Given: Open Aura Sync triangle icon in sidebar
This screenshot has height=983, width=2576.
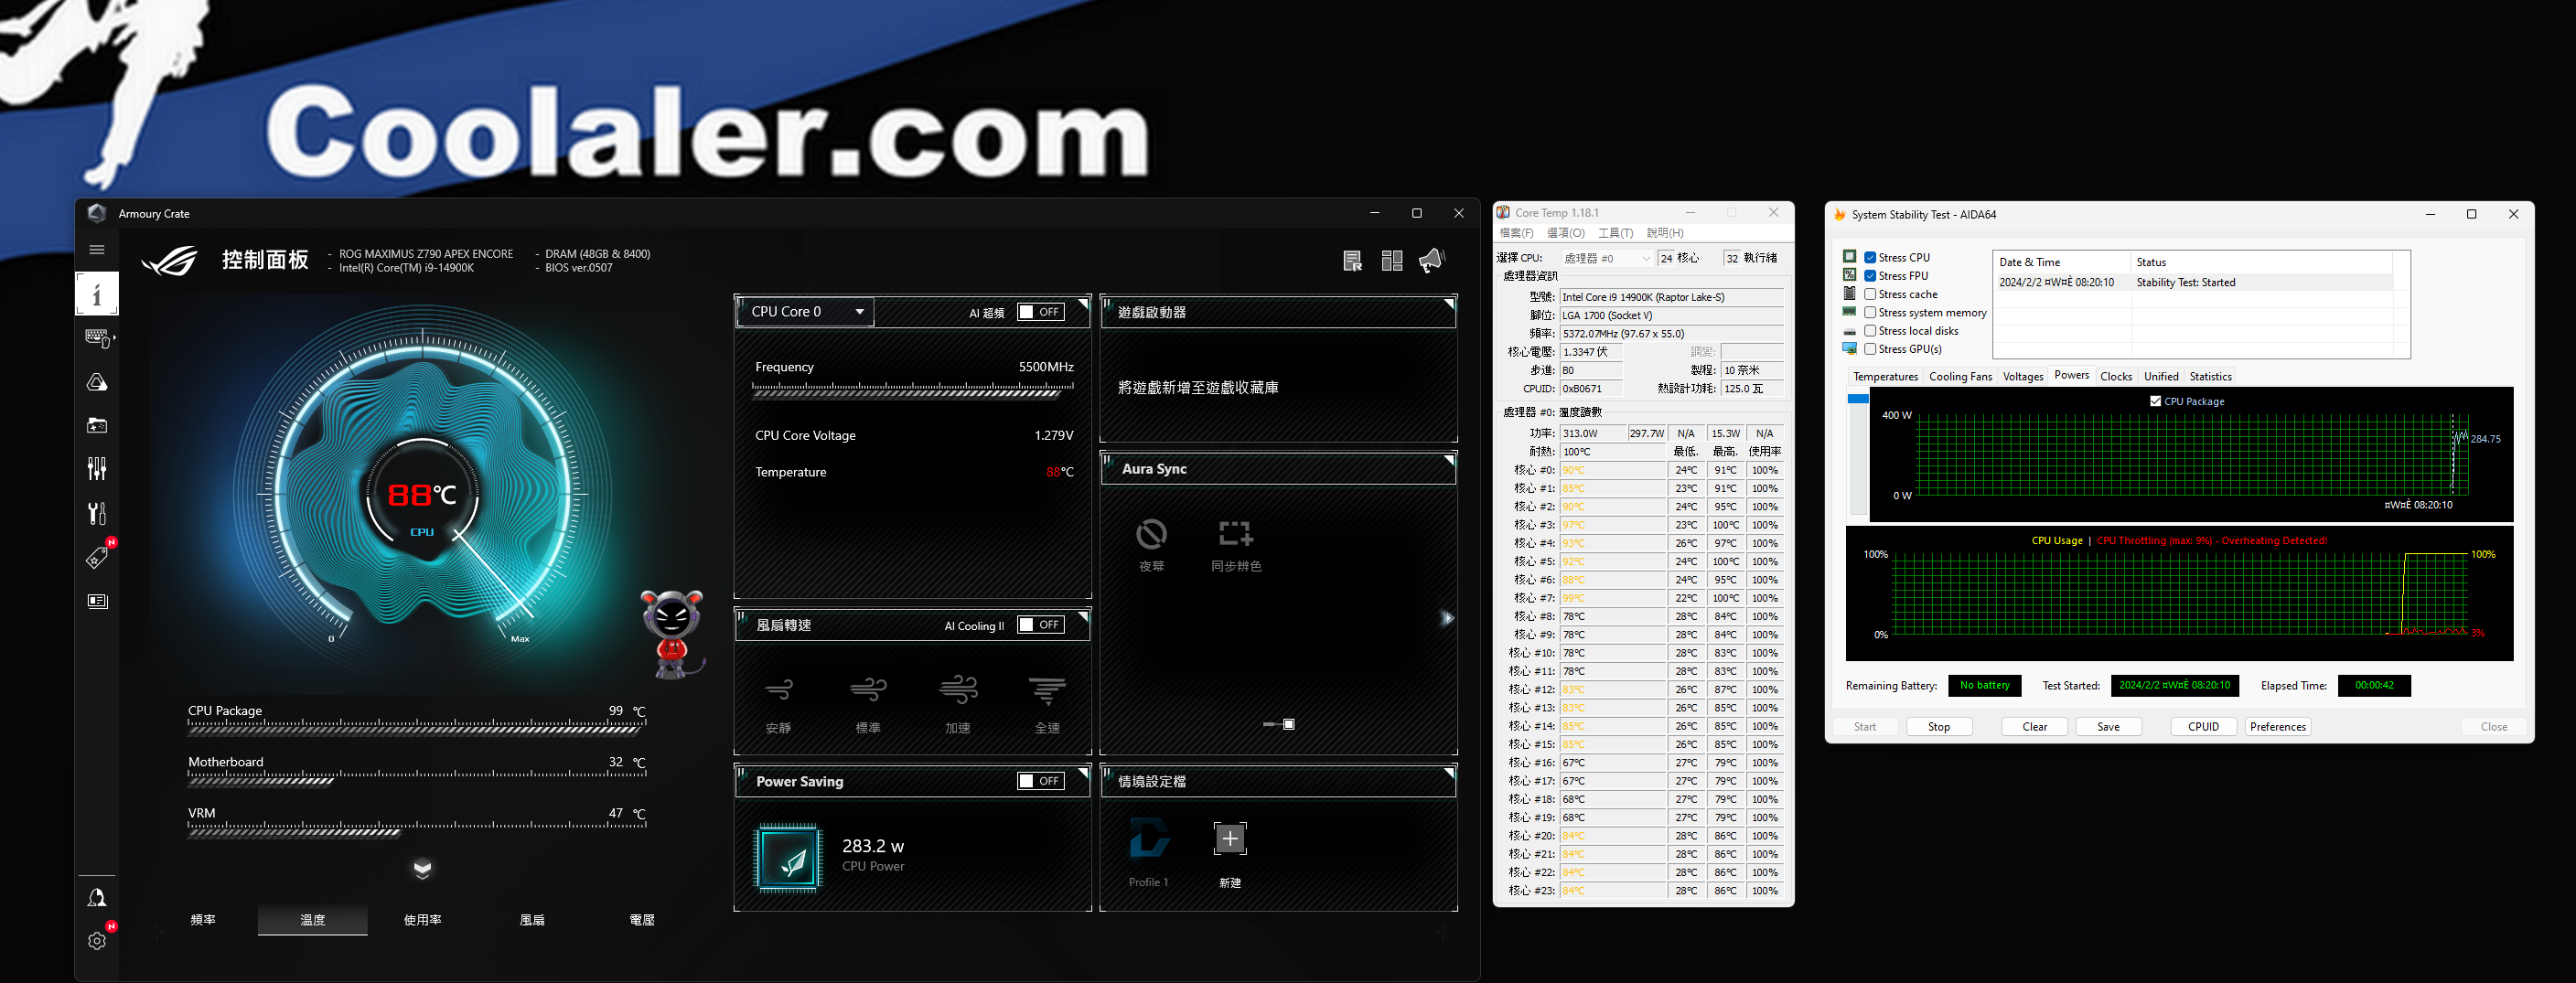Looking at the screenshot, I should click(97, 382).
